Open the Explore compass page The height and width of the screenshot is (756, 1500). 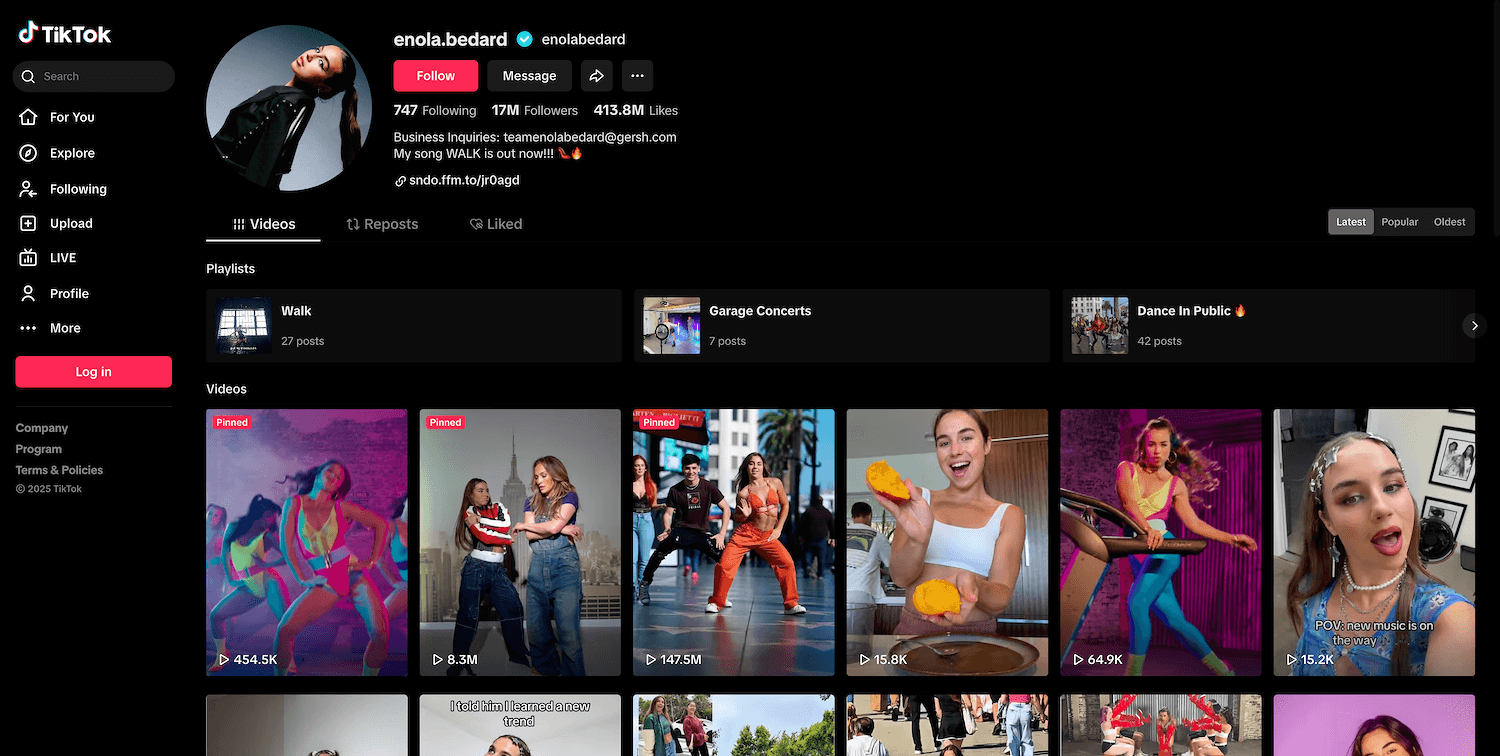(72, 153)
